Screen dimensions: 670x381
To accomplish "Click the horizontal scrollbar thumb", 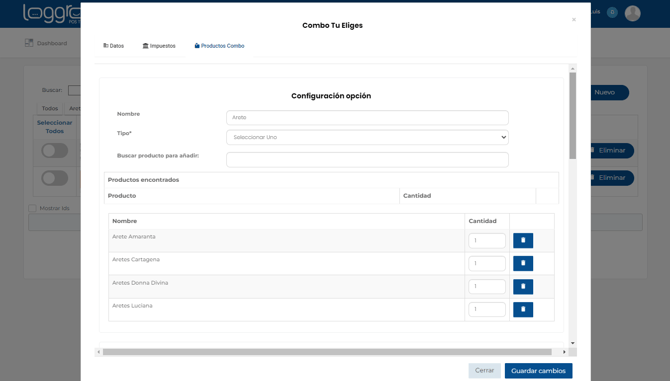I will pyautogui.click(x=327, y=352).
